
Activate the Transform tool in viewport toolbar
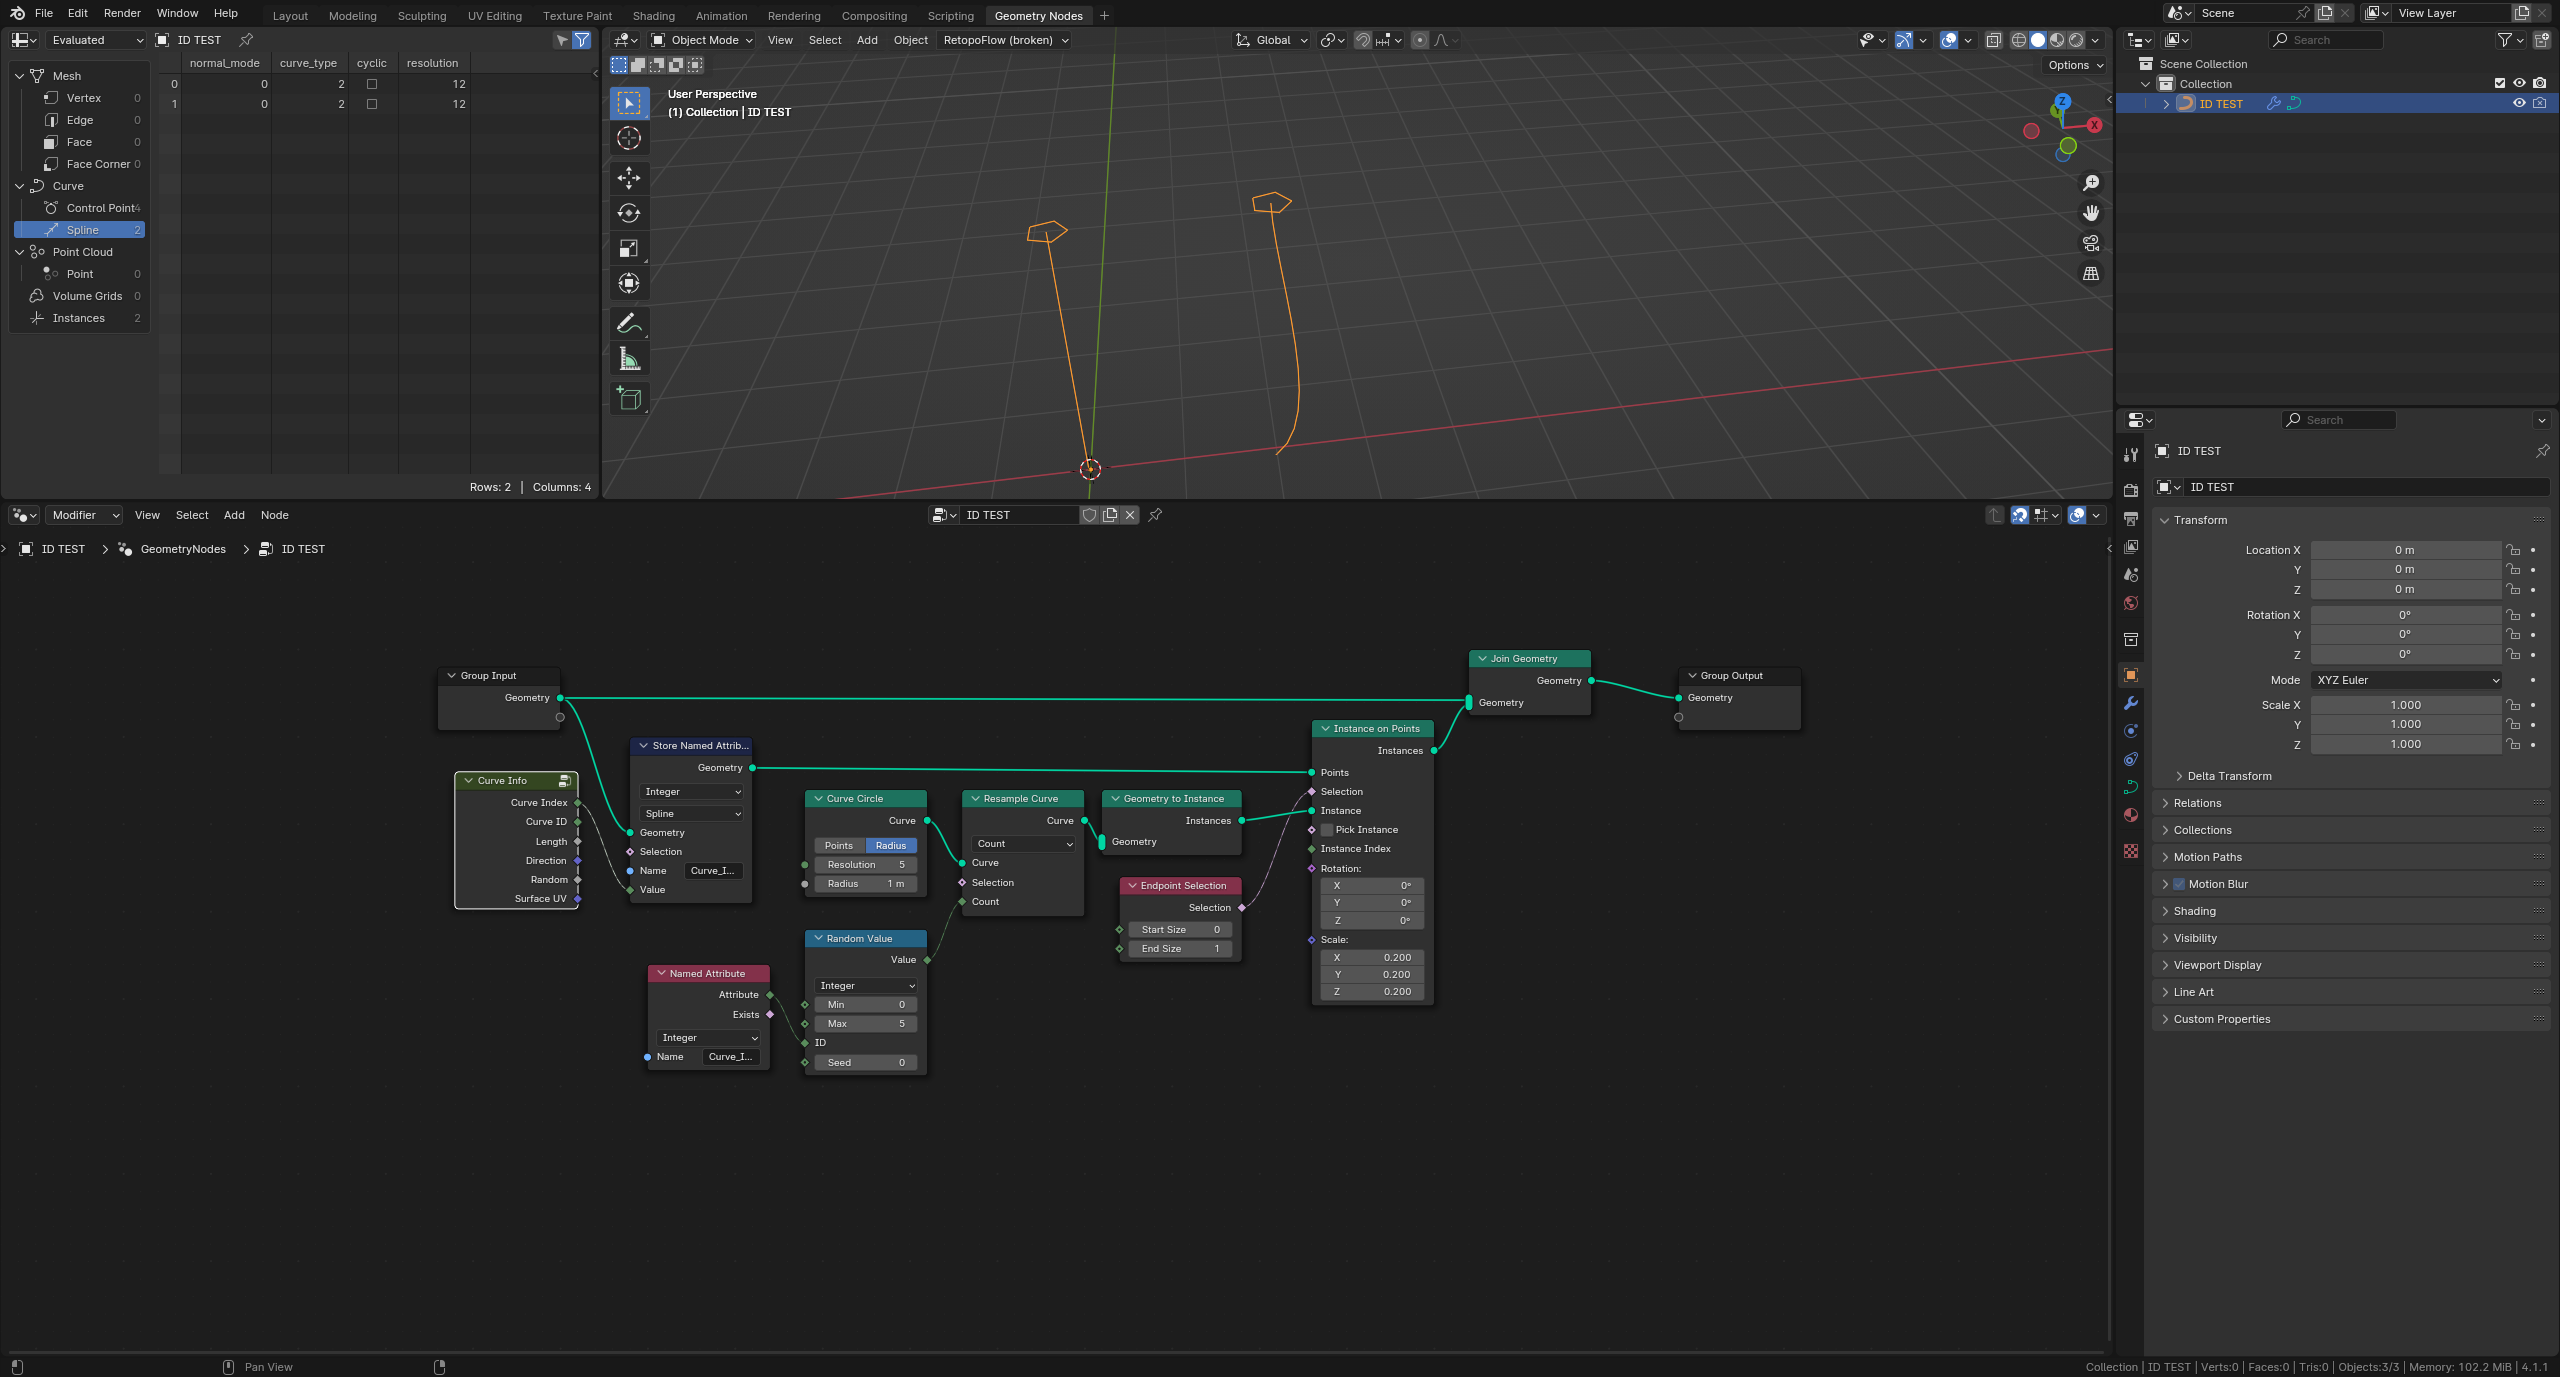coord(629,283)
